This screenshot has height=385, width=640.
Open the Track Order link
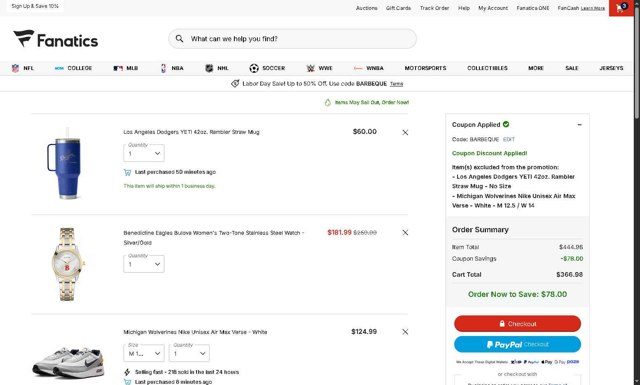tap(434, 8)
